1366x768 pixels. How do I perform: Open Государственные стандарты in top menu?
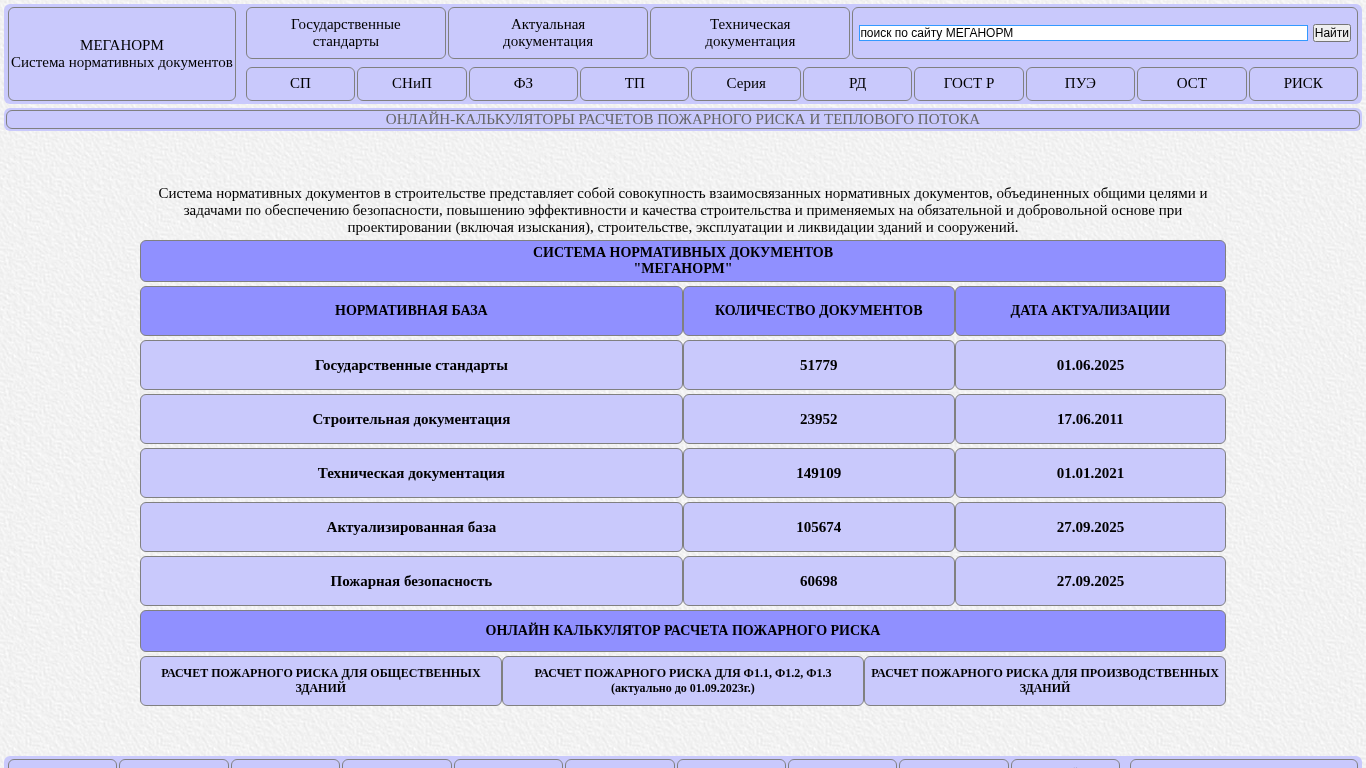tap(346, 33)
